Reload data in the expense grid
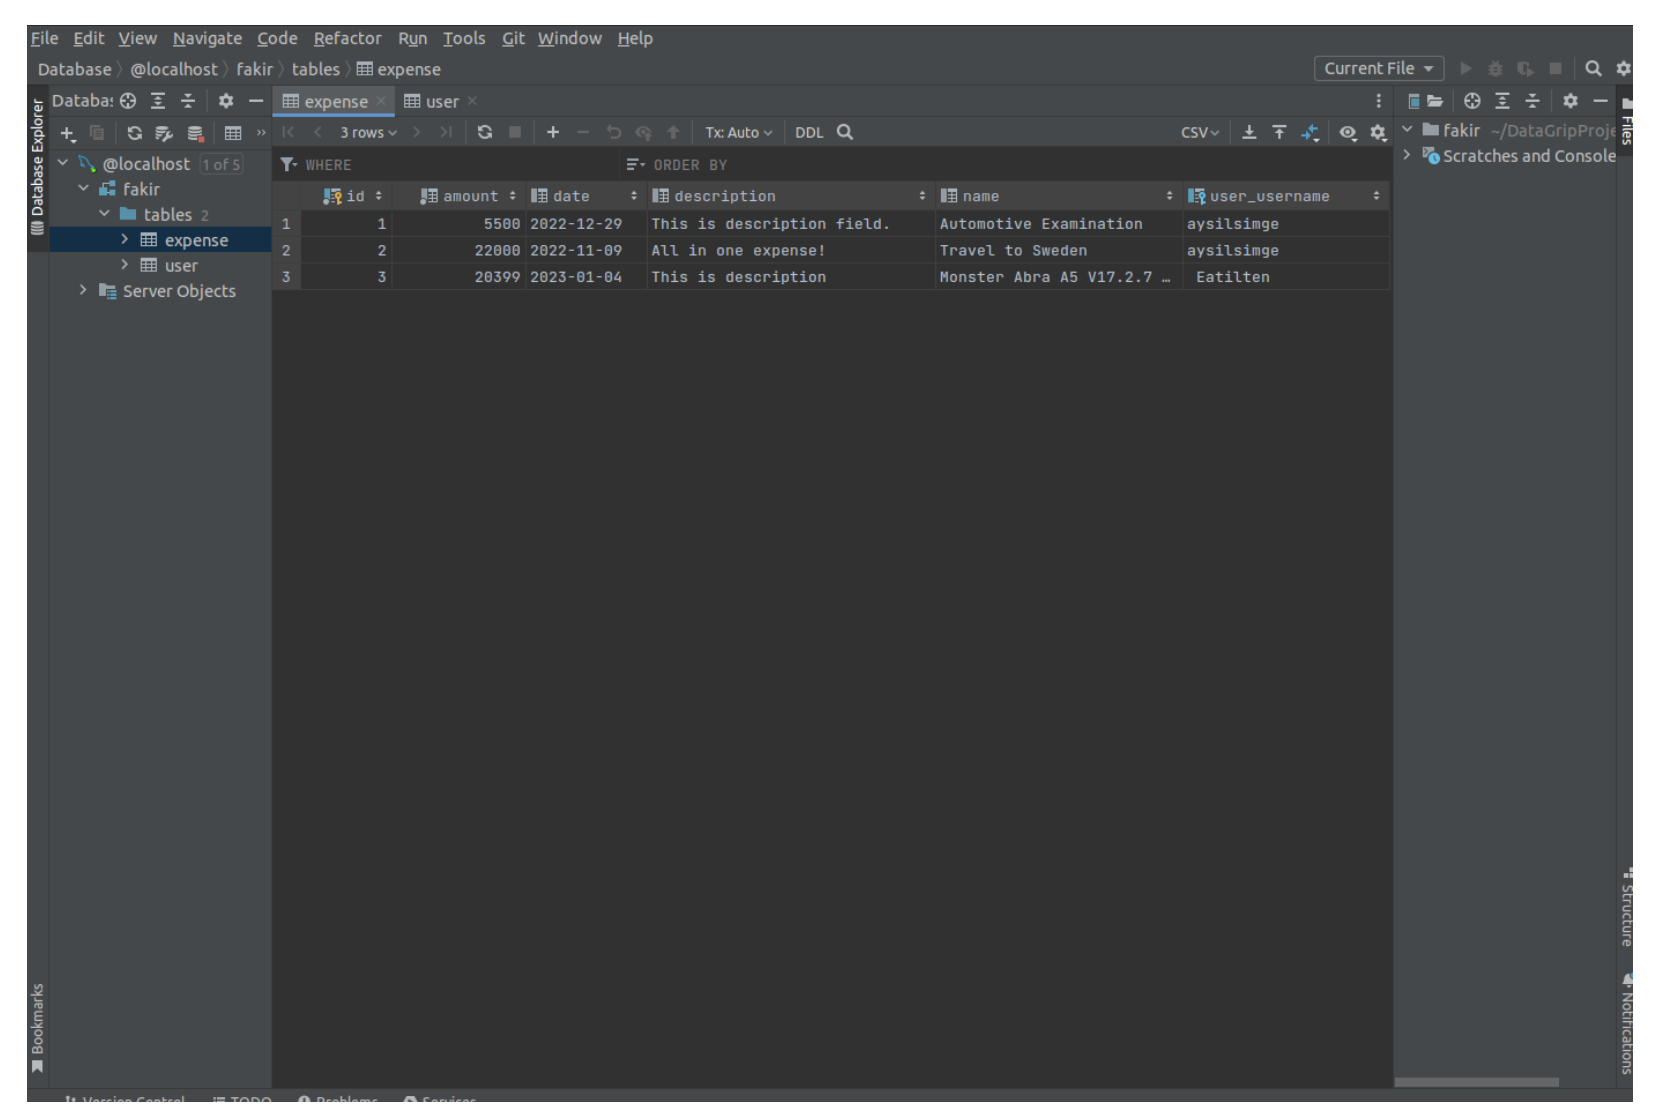 point(485,132)
